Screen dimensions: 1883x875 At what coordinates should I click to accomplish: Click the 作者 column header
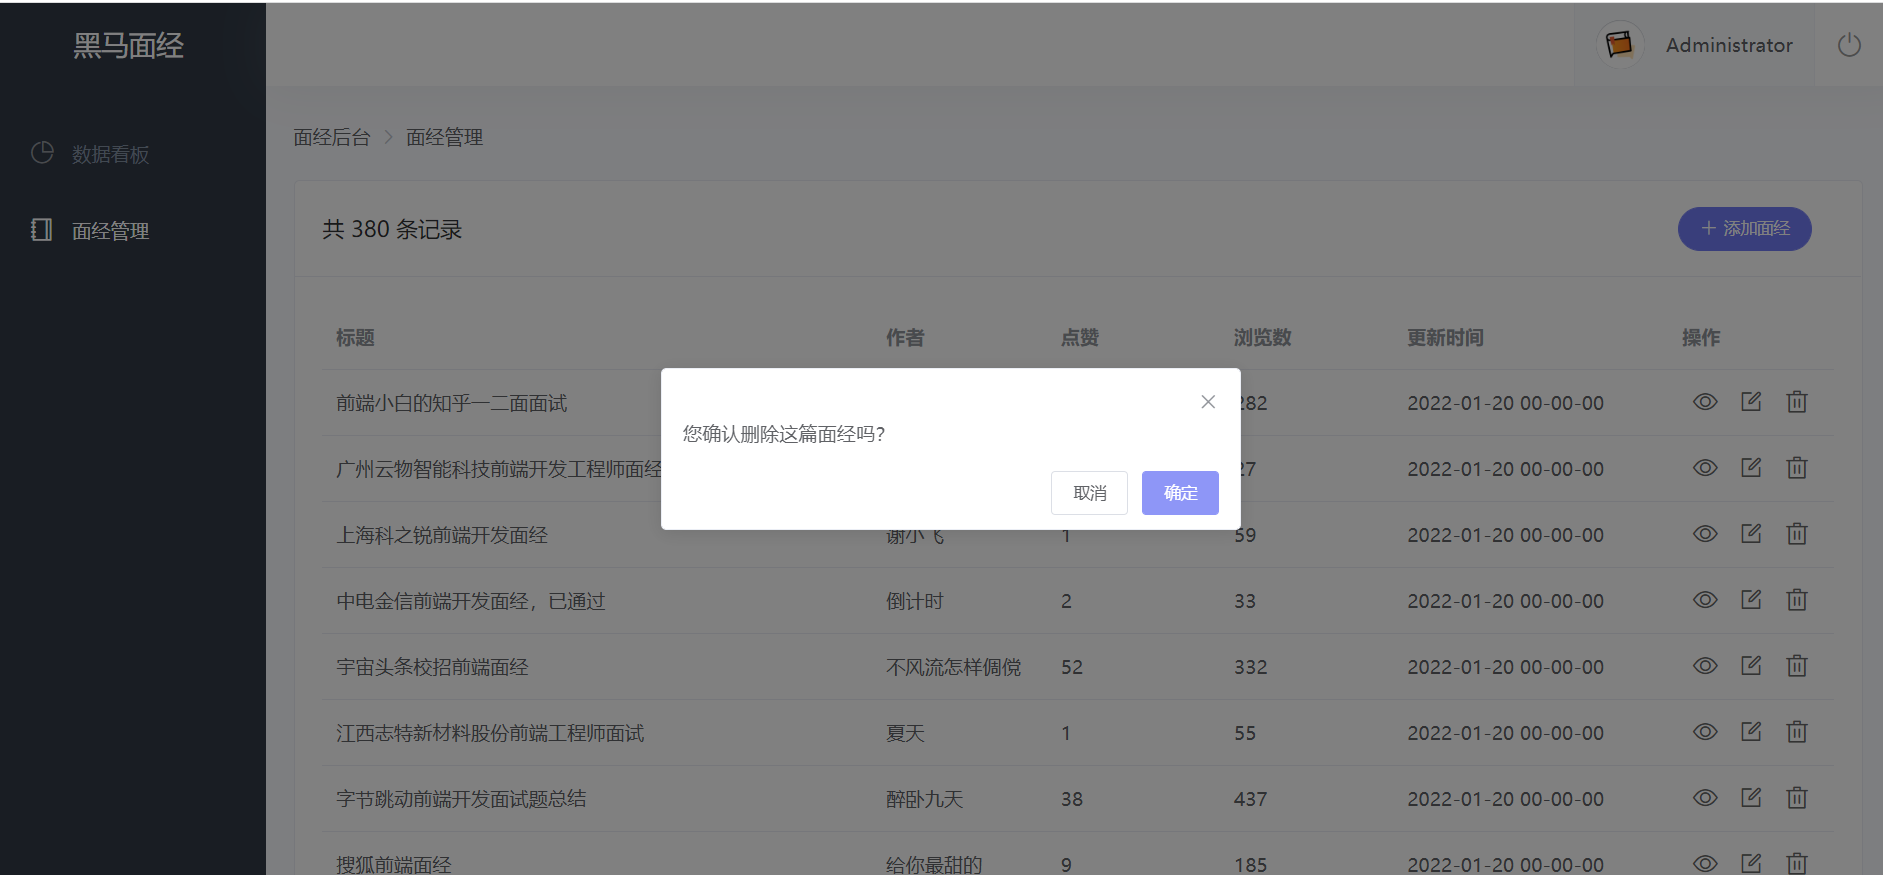pos(905,338)
